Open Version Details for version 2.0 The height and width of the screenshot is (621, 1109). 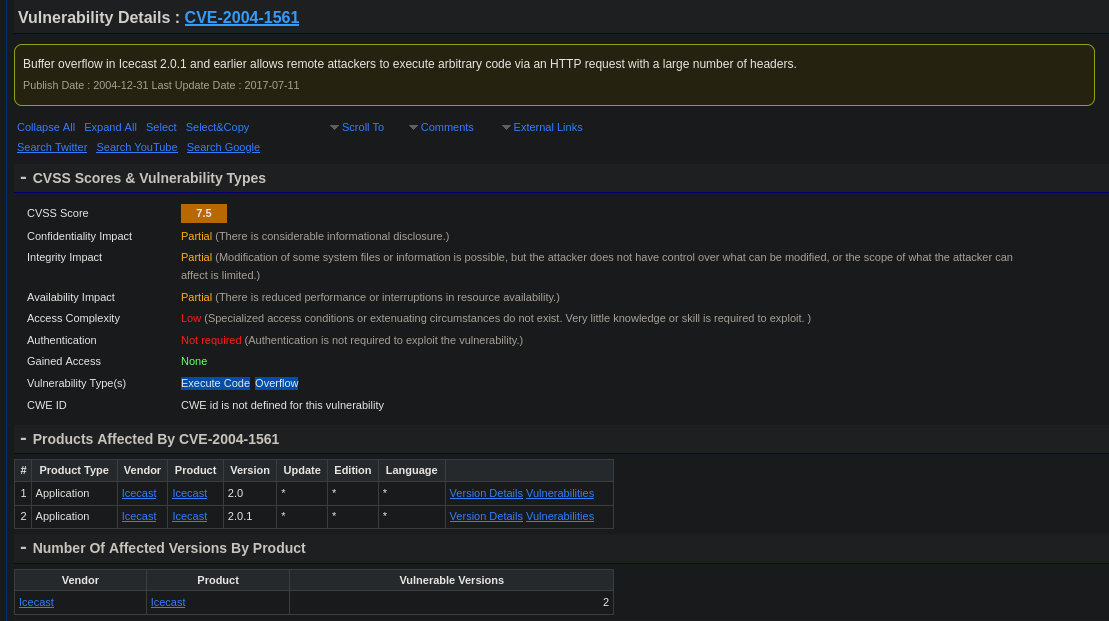(486, 493)
